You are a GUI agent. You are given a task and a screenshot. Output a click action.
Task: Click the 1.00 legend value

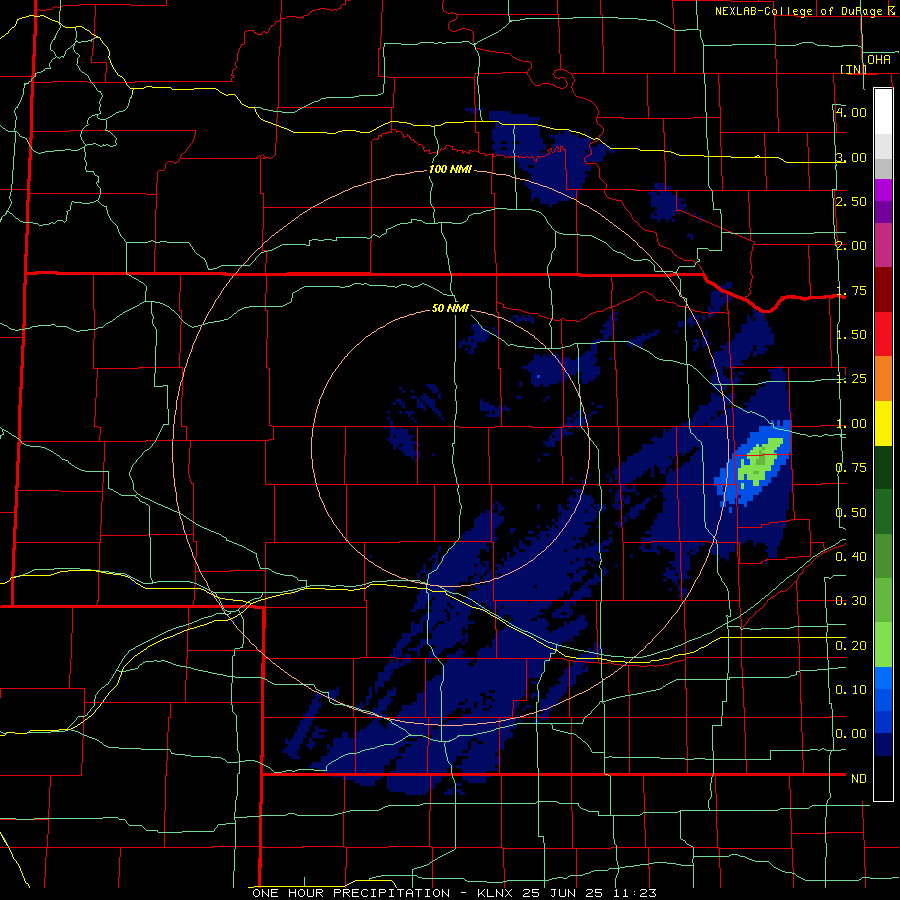pyautogui.click(x=851, y=424)
